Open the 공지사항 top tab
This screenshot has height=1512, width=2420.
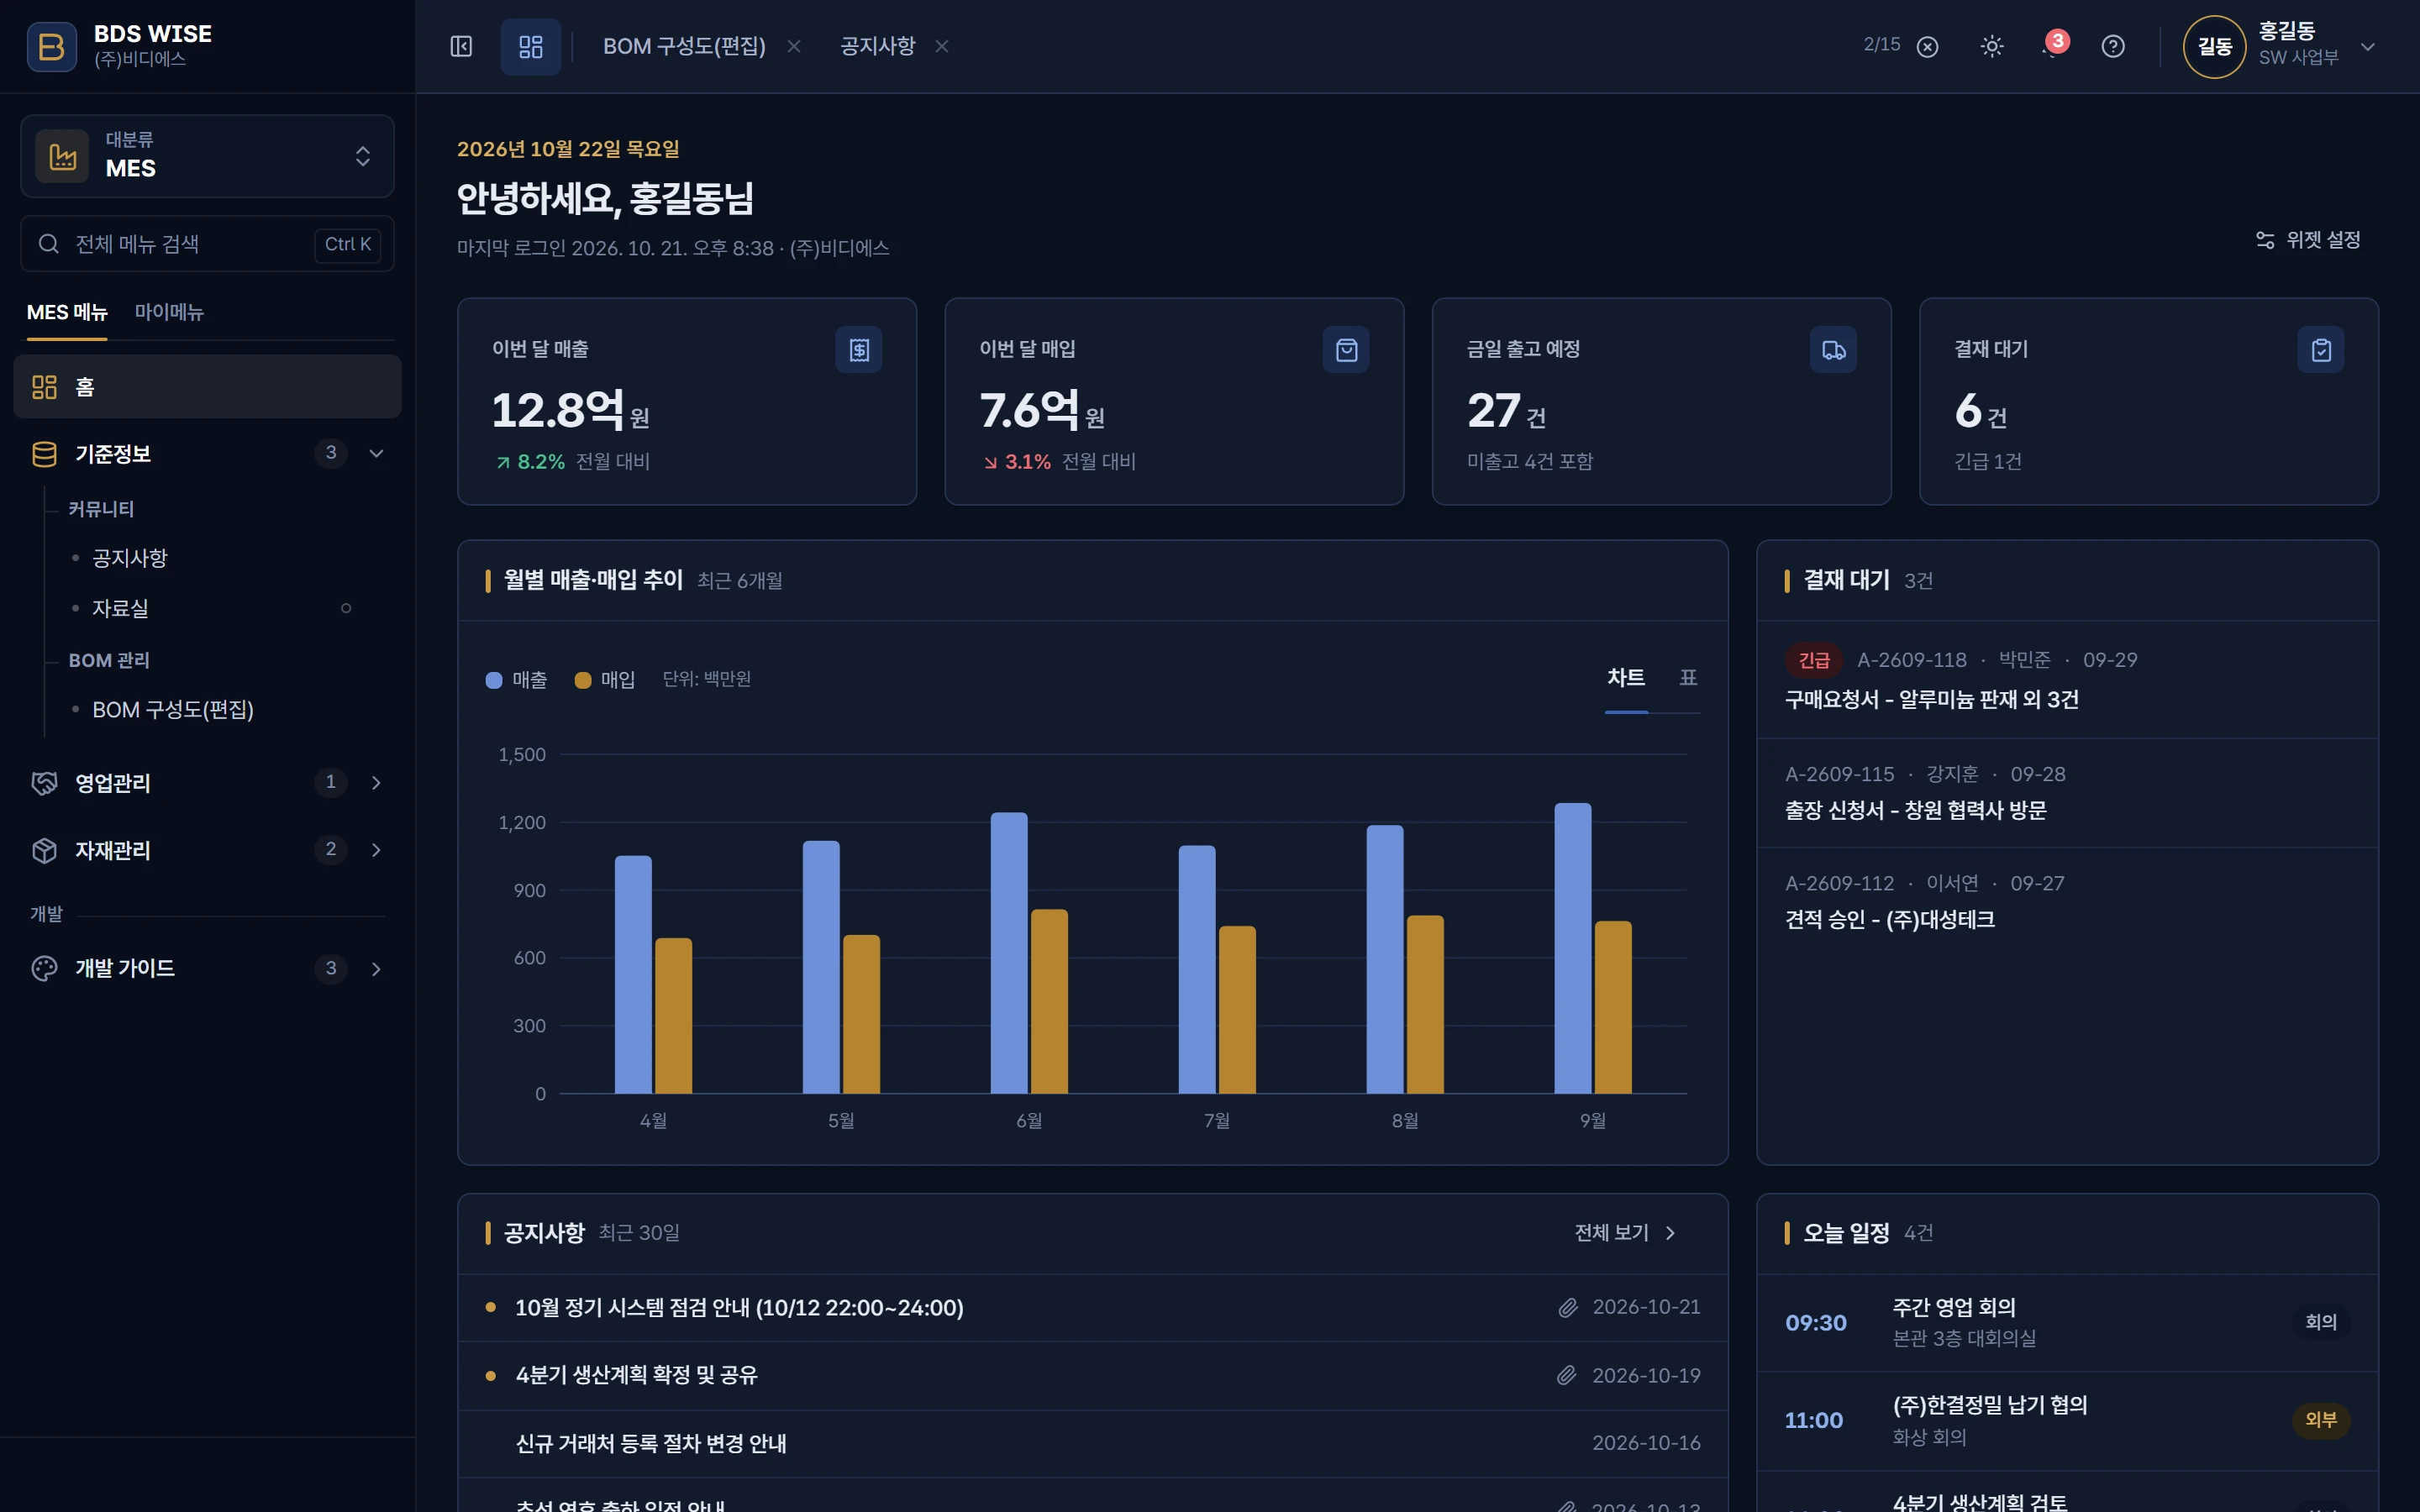click(x=877, y=46)
